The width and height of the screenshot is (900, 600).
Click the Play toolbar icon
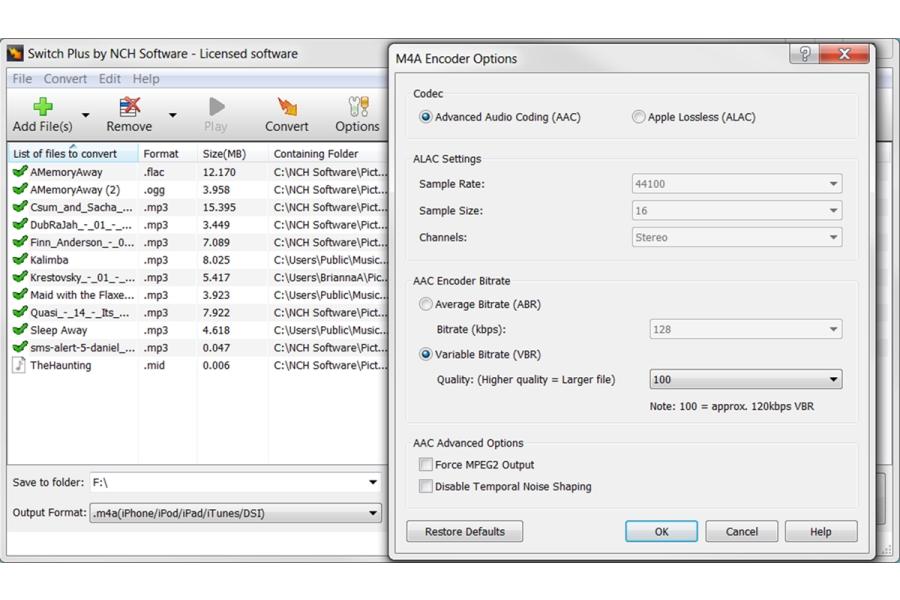point(216,106)
